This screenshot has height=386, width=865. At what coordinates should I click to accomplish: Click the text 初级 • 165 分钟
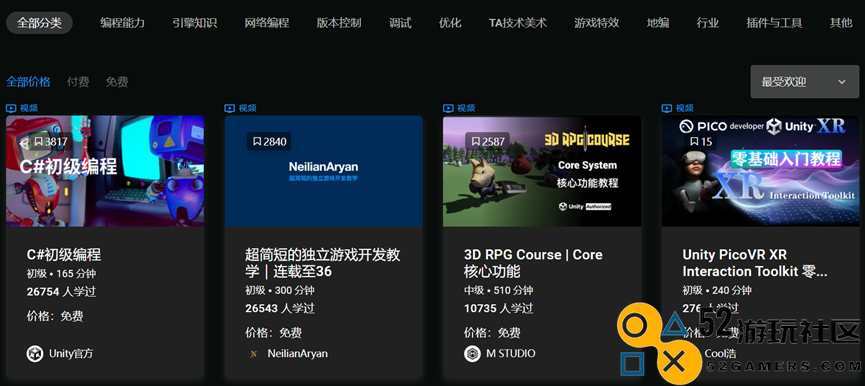pos(61,274)
